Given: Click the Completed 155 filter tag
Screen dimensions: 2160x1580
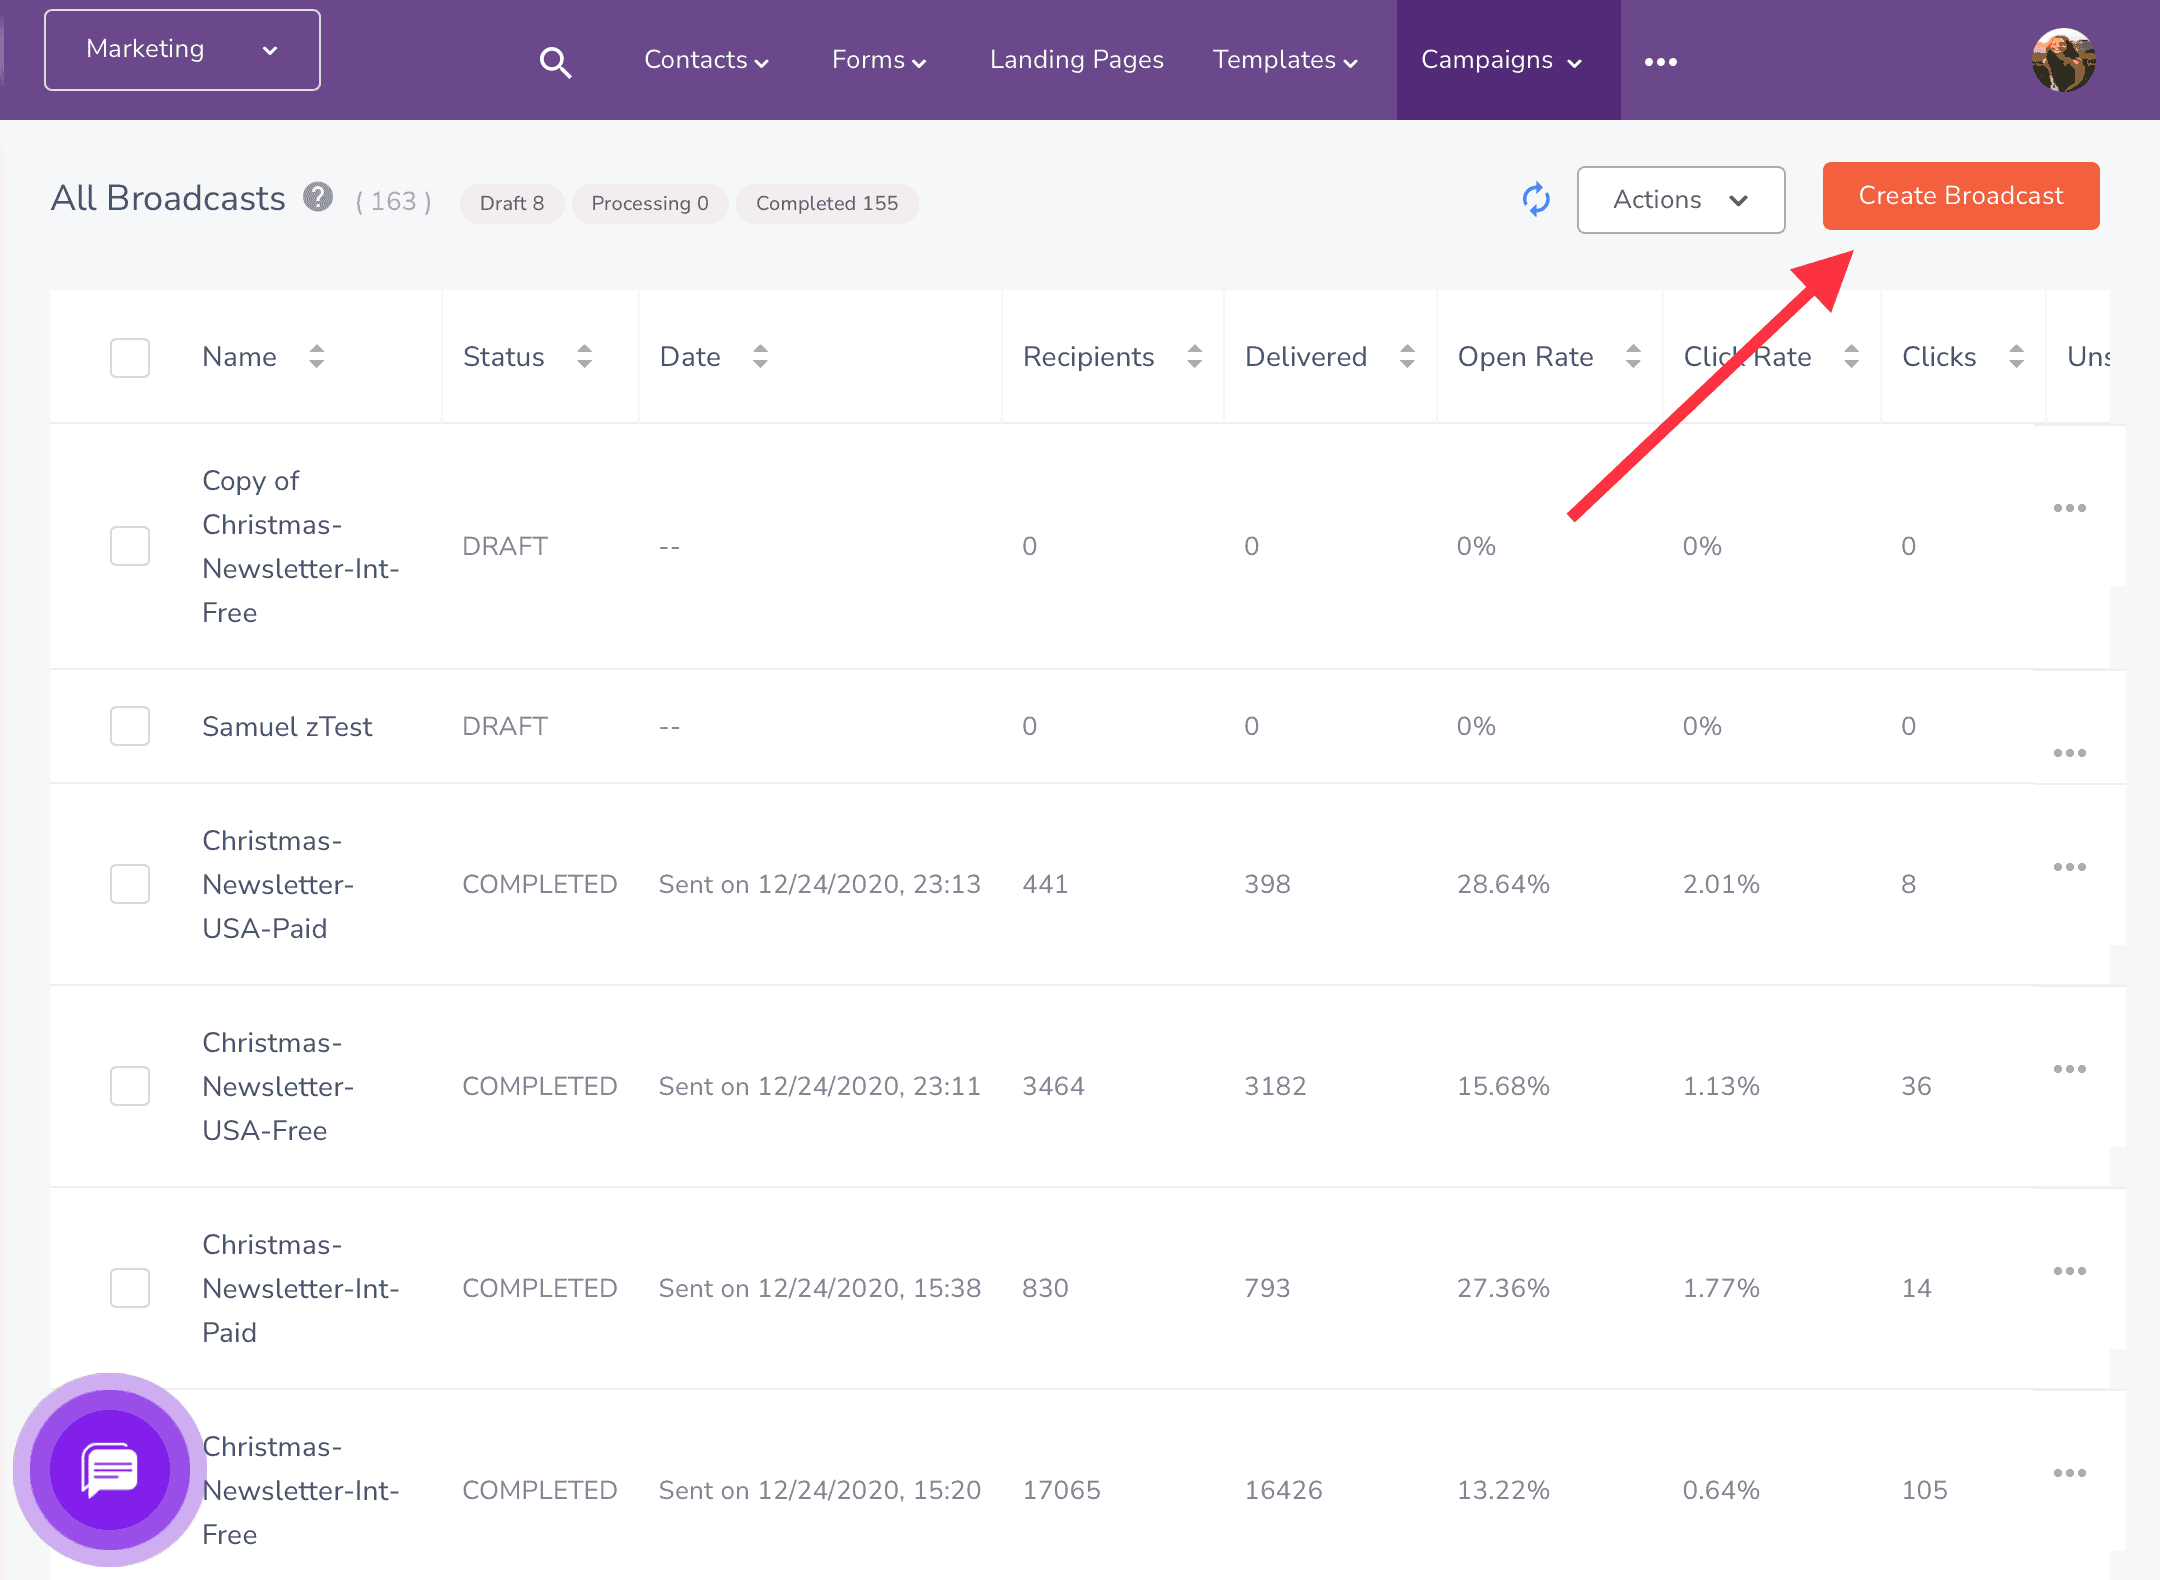Looking at the screenshot, I should (x=827, y=203).
